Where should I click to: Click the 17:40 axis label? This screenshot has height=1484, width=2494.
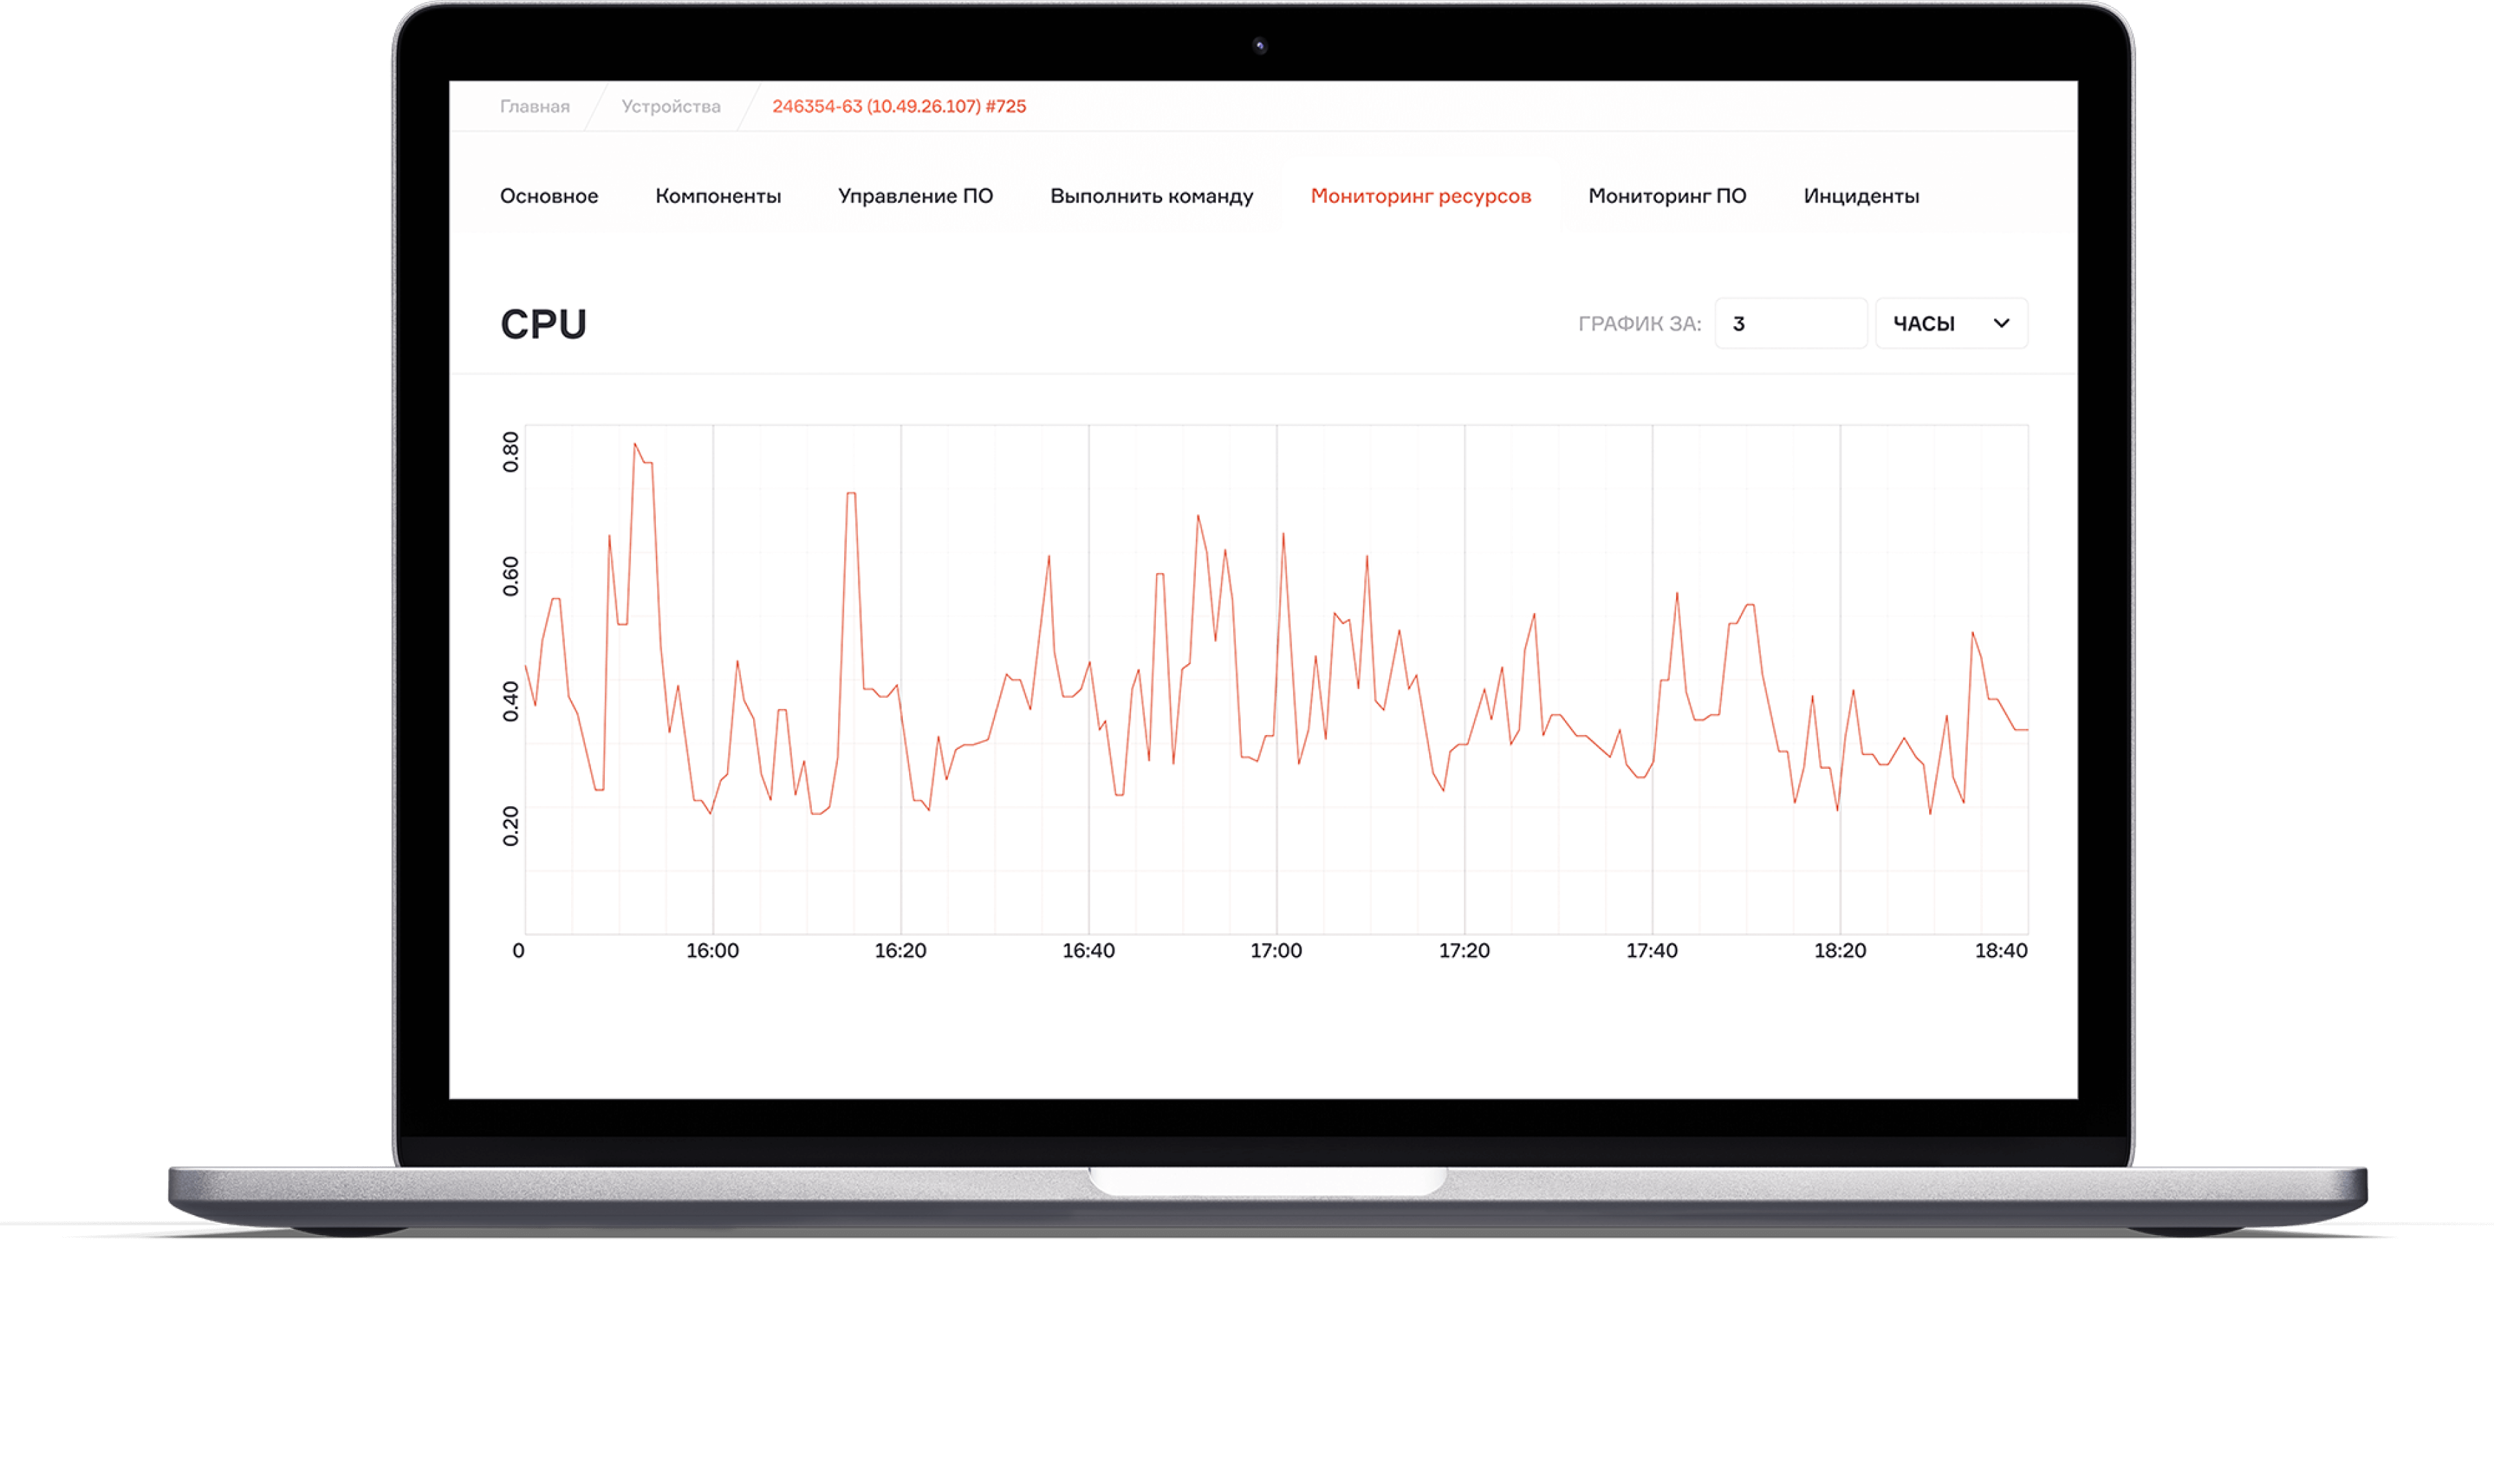tap(1651, 950)
